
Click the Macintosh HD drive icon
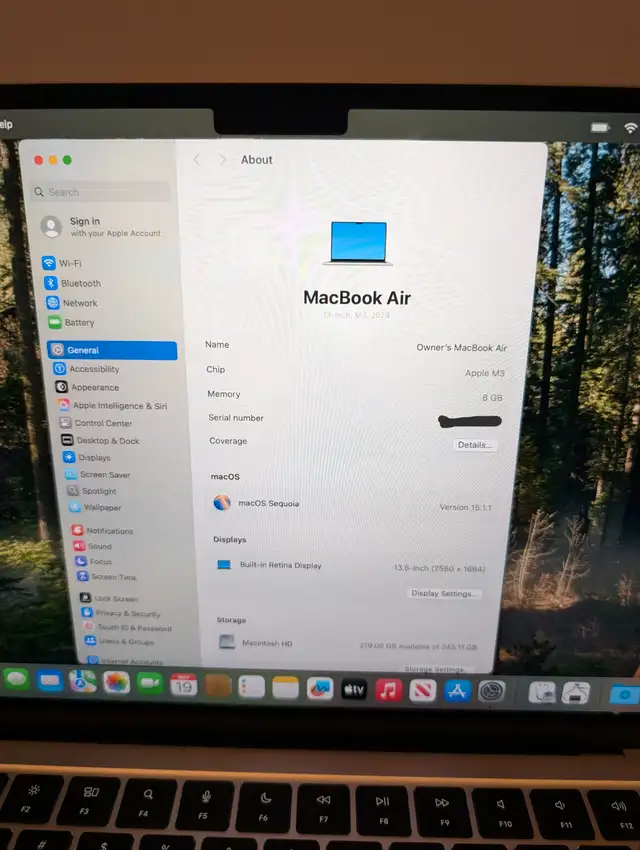(x=227, y=642)
